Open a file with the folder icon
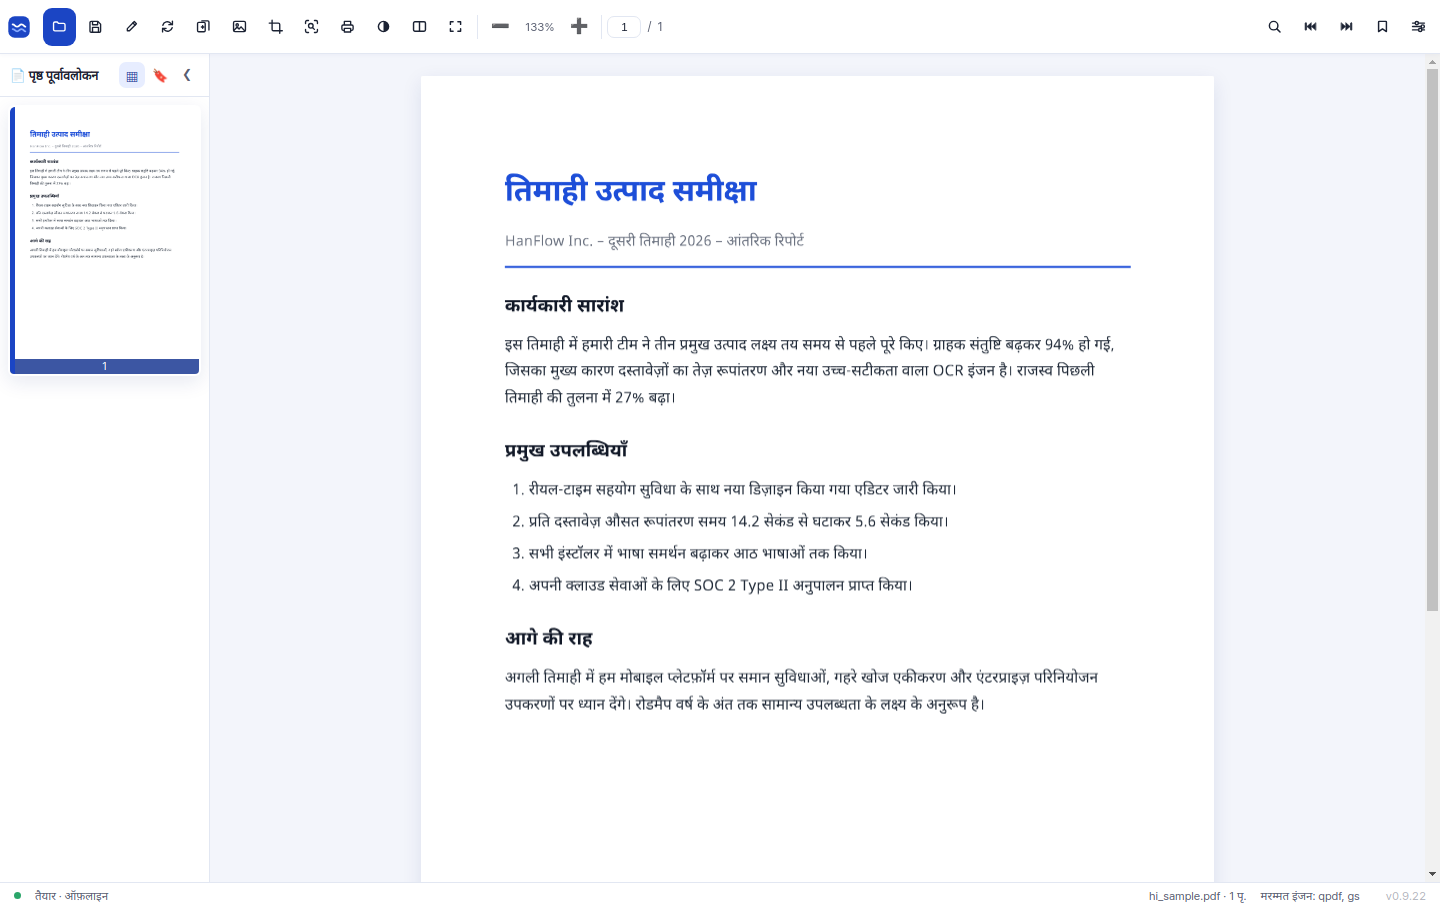Viewport: 1440px width, 908px height. [x=59, y=27]
